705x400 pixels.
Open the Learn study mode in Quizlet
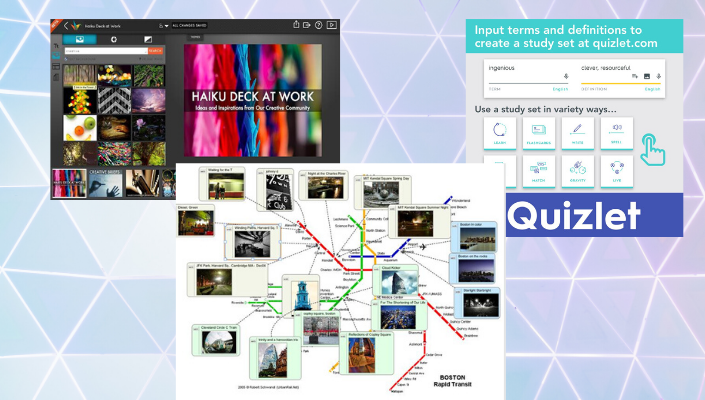tap(500, 133)
